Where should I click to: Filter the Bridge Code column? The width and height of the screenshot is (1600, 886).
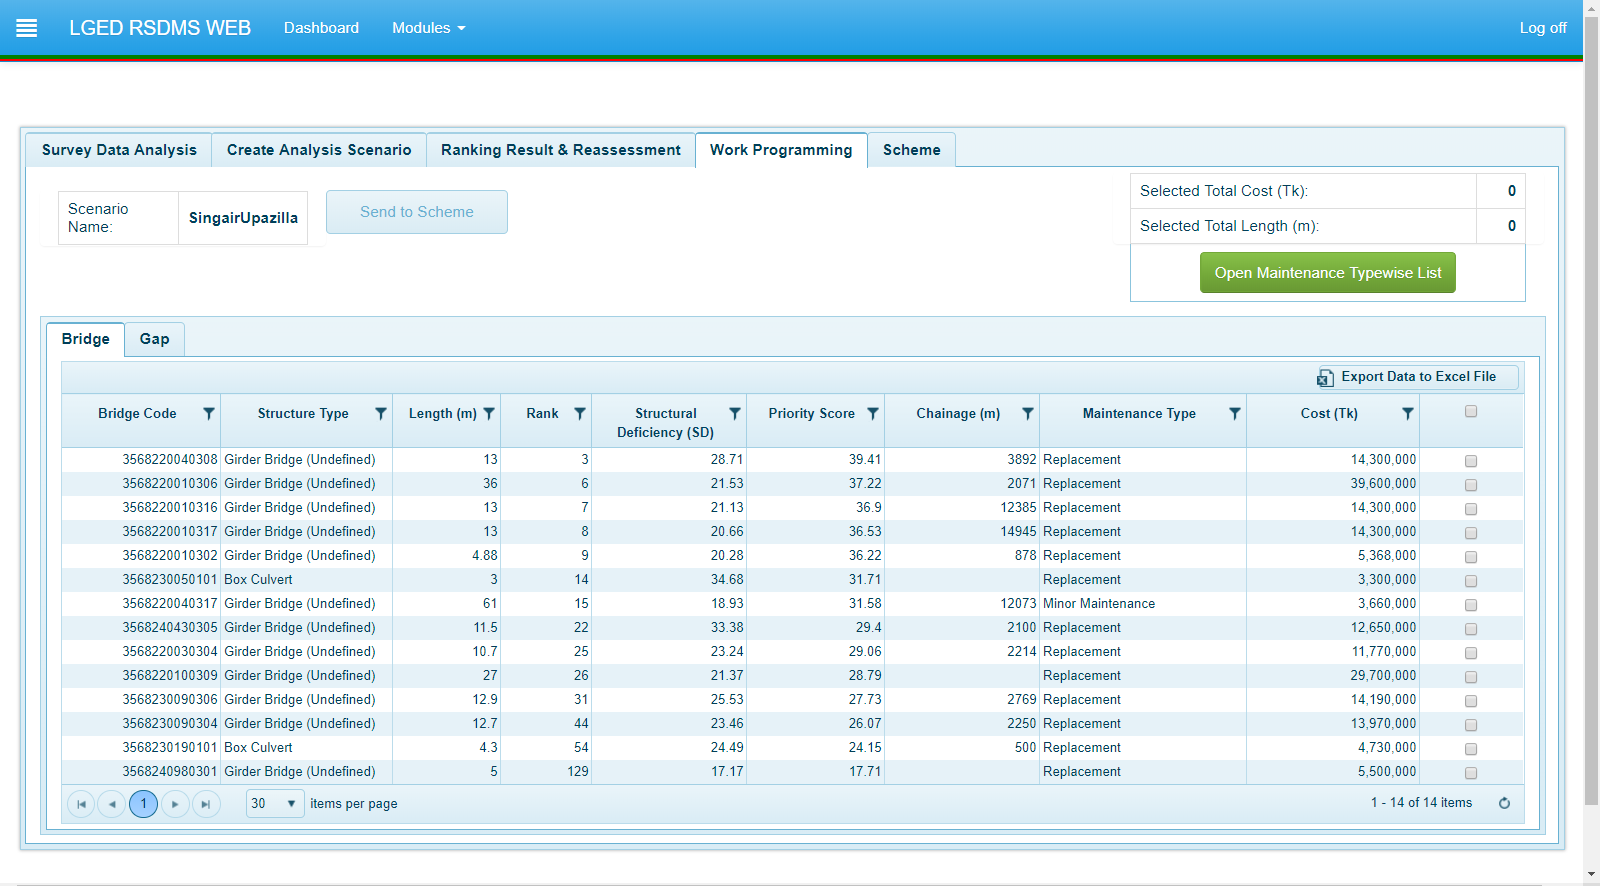209,413
